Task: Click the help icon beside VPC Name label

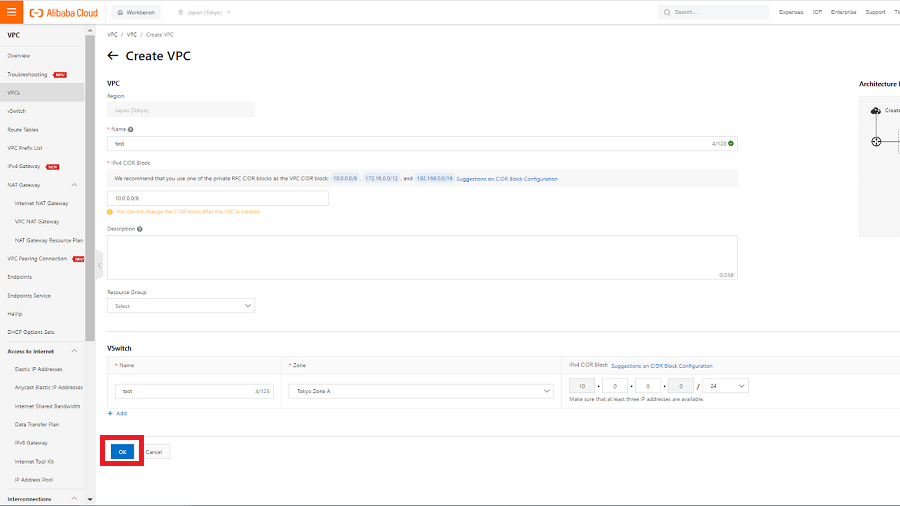Action: click(x=131, y=129)
